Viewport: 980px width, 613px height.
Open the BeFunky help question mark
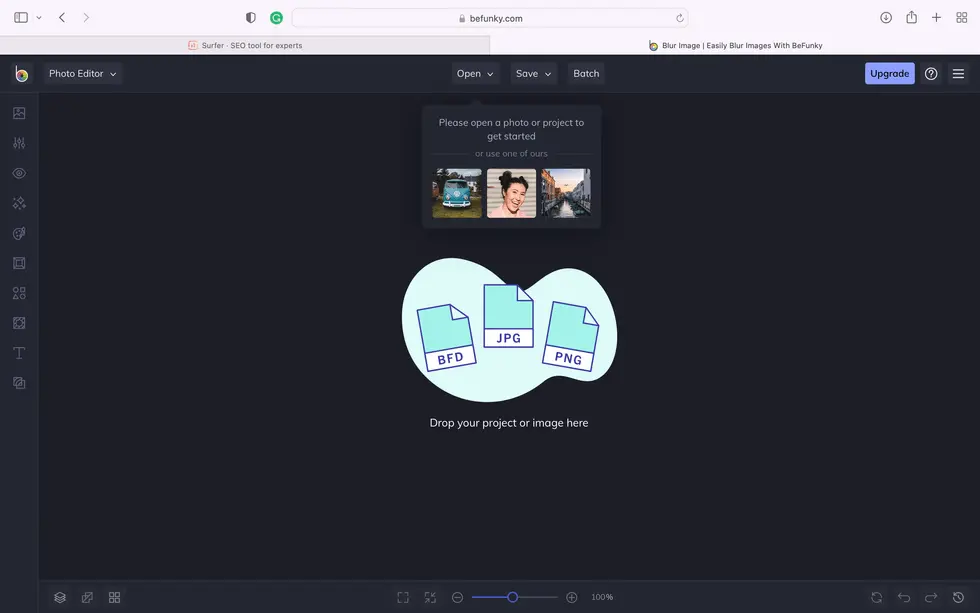pos(931,73)
